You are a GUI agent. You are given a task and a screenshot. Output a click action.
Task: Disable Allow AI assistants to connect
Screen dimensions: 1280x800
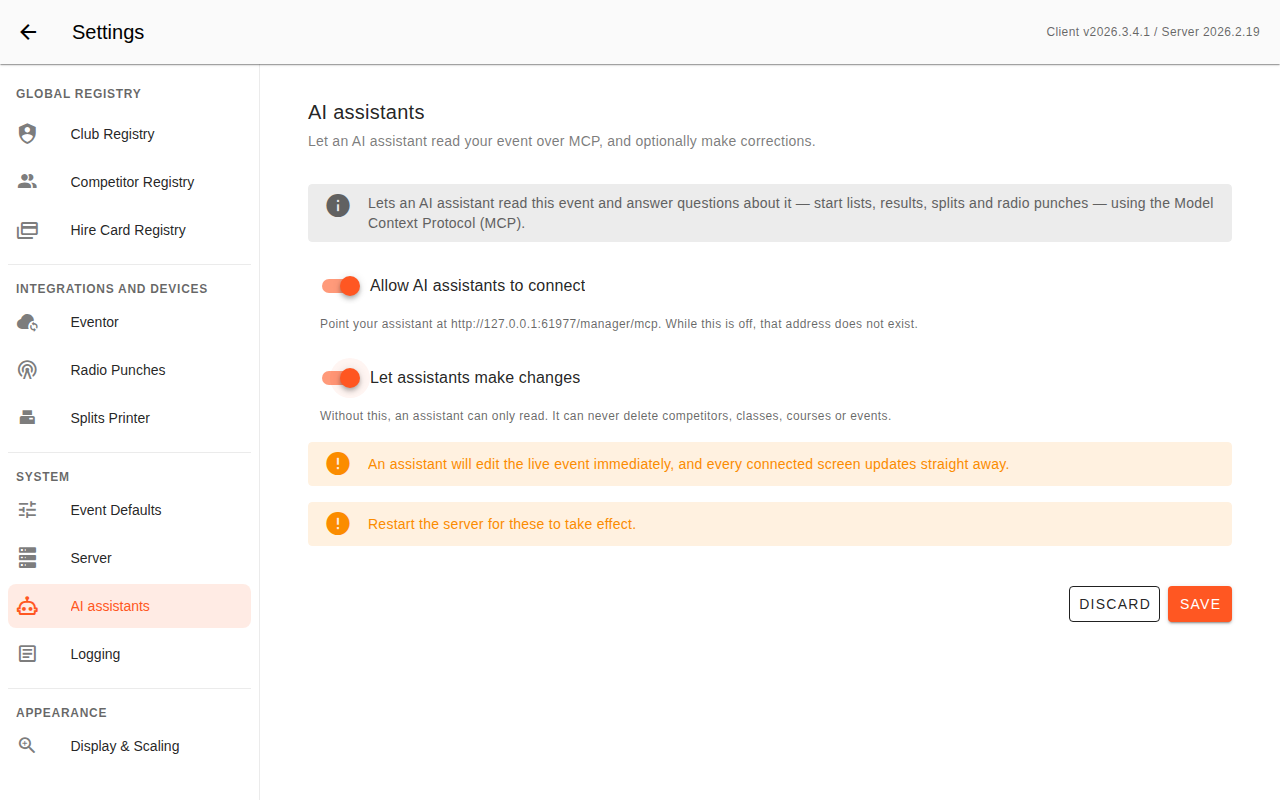341,286
